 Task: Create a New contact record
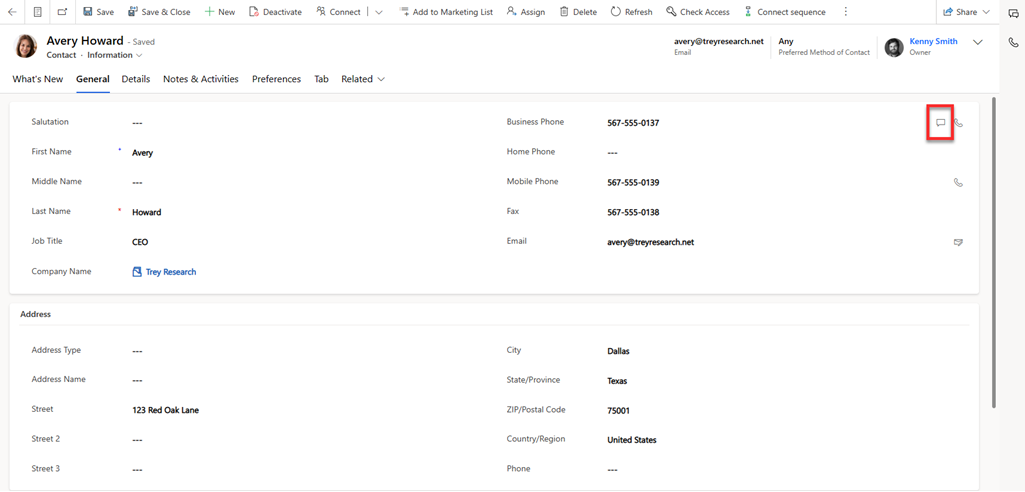point(220,12)
